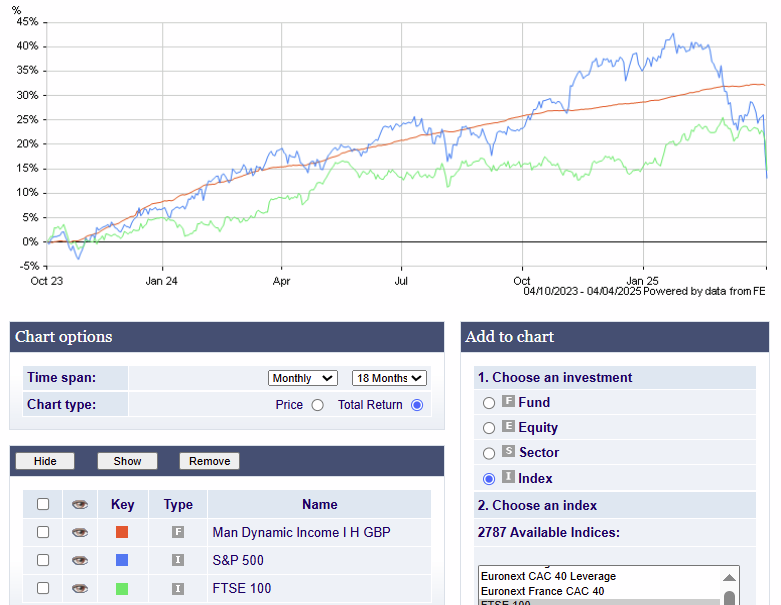This screenshot has height=605, width=781.
Task: Choose the Price chart type radio
Action: click(318, 405)
